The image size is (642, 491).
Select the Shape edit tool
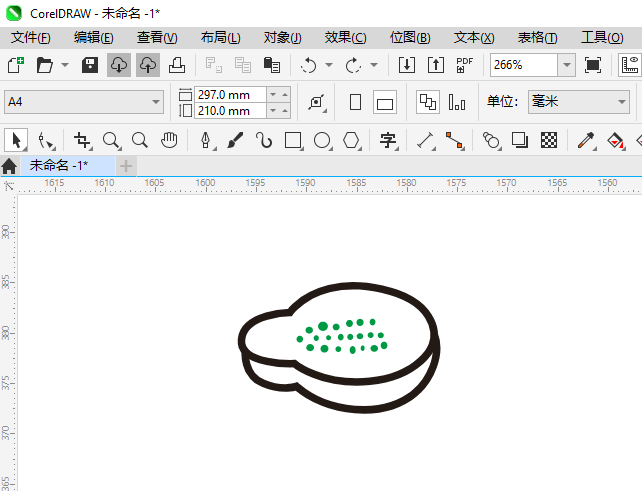[x=45, y=140]
